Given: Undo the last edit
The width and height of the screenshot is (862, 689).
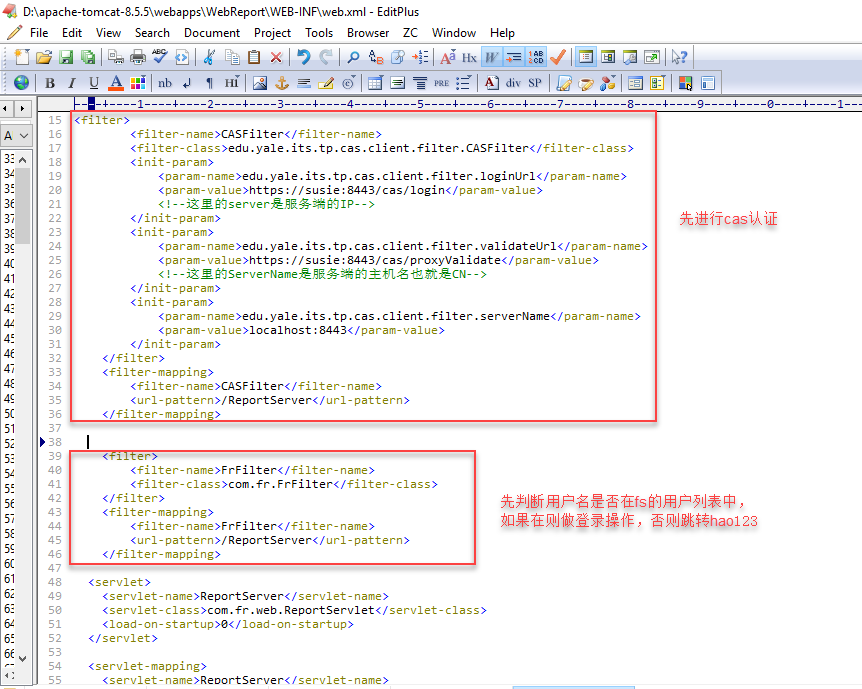Looking at the screenshot, I should (x=303, y=57).
